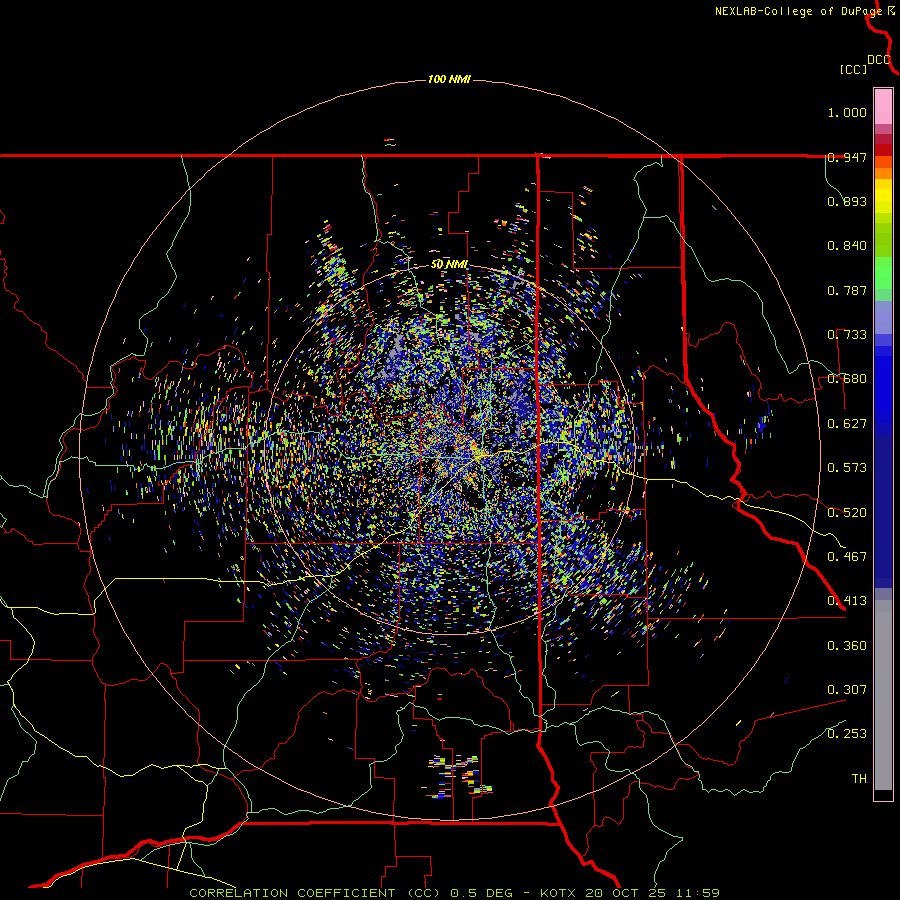
Task: Pick the lavender swatch beside 0.733
Action: coord(883,317)
